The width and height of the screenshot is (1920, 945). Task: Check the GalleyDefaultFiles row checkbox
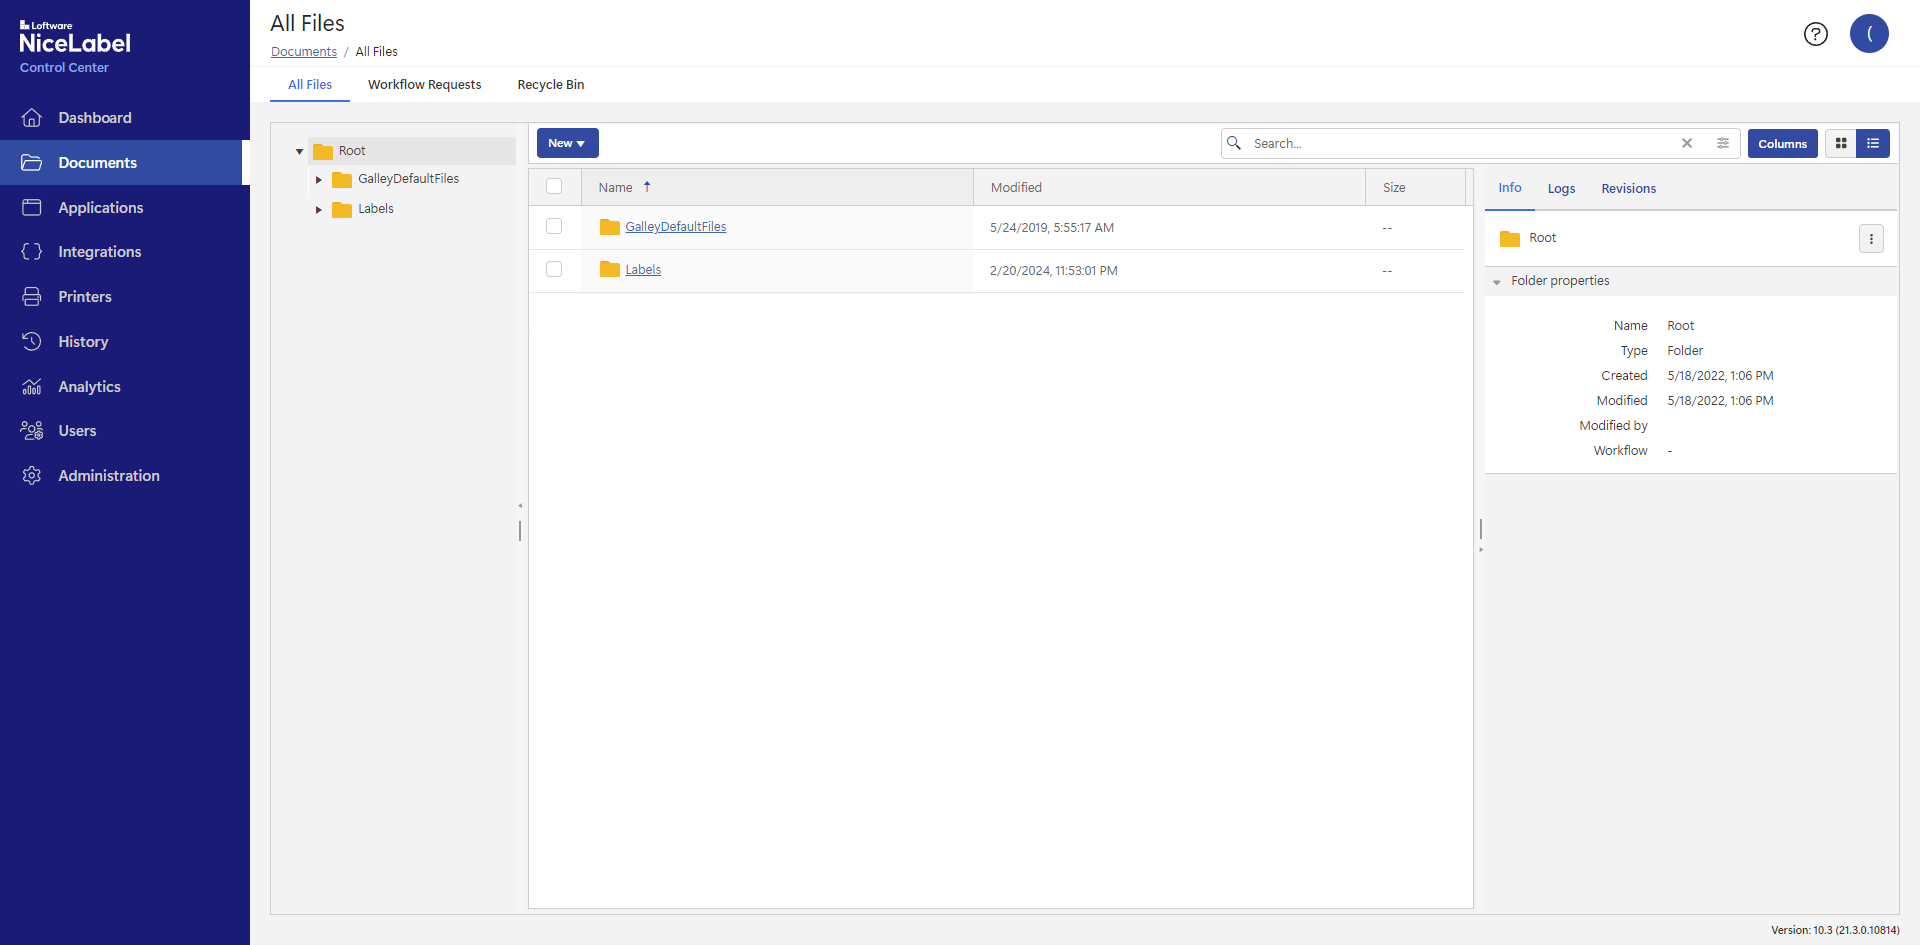point(555,226)
